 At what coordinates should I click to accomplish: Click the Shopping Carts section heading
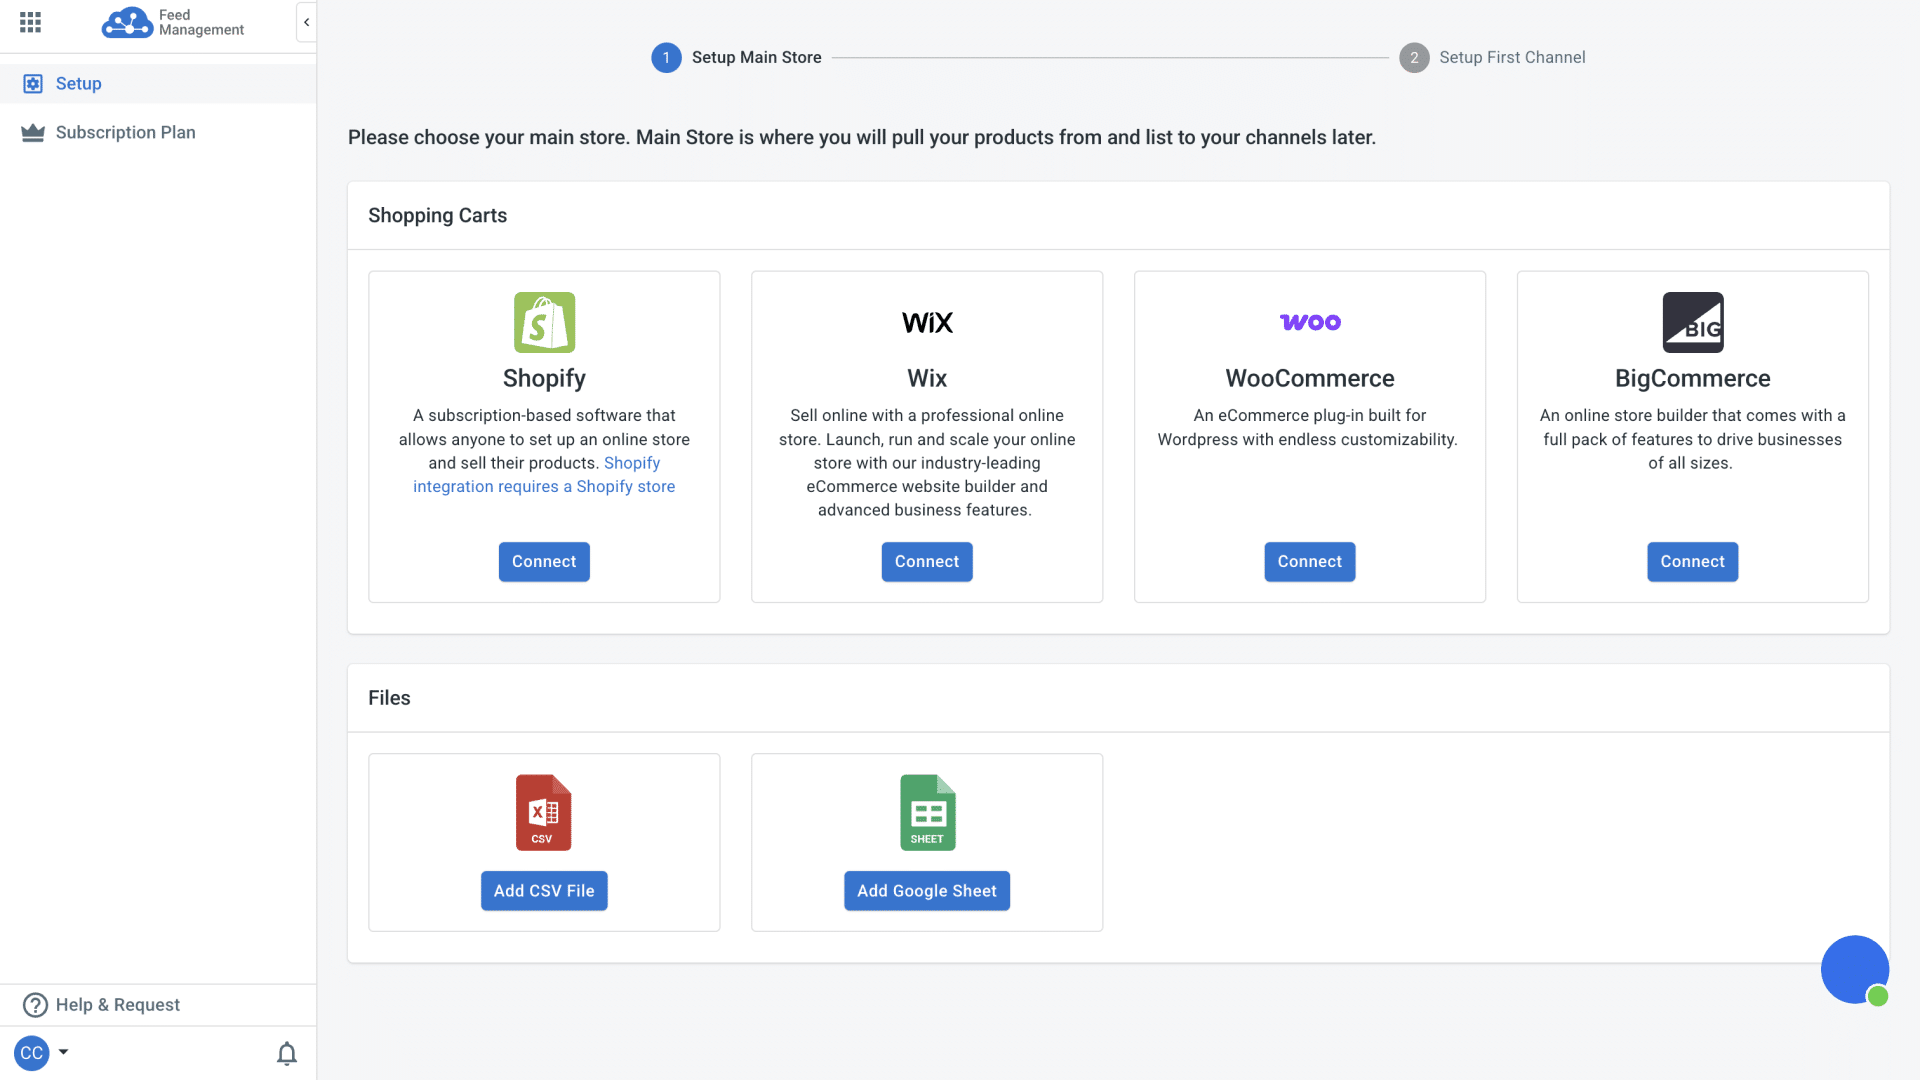[x=437, y=216]
